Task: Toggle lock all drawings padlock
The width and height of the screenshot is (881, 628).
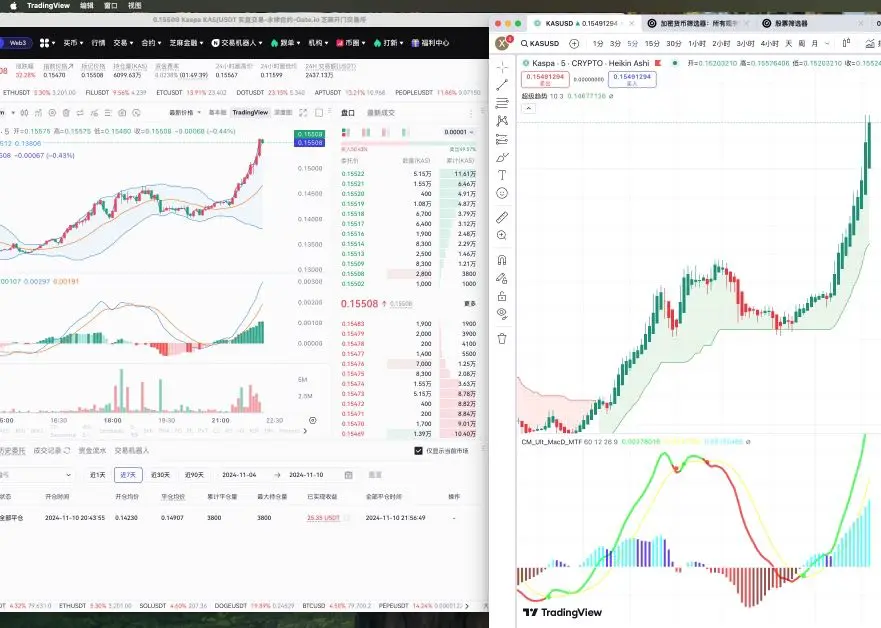Action: tap(502, 296)
